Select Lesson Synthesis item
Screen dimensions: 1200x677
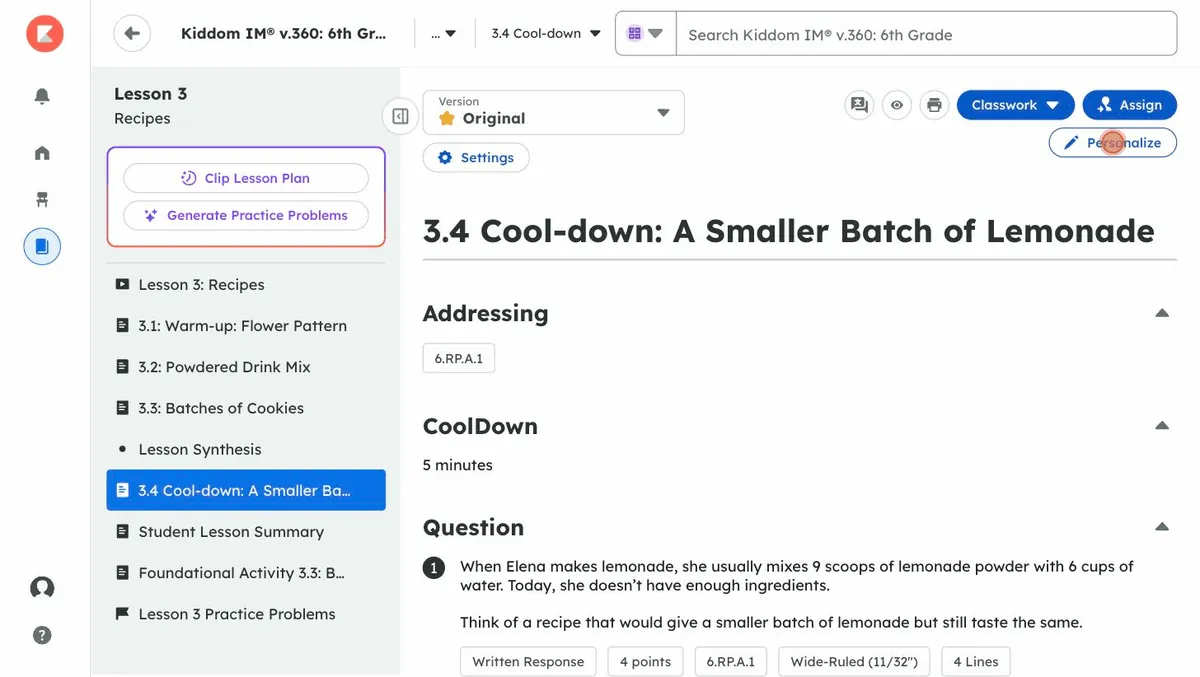point(246,449)
